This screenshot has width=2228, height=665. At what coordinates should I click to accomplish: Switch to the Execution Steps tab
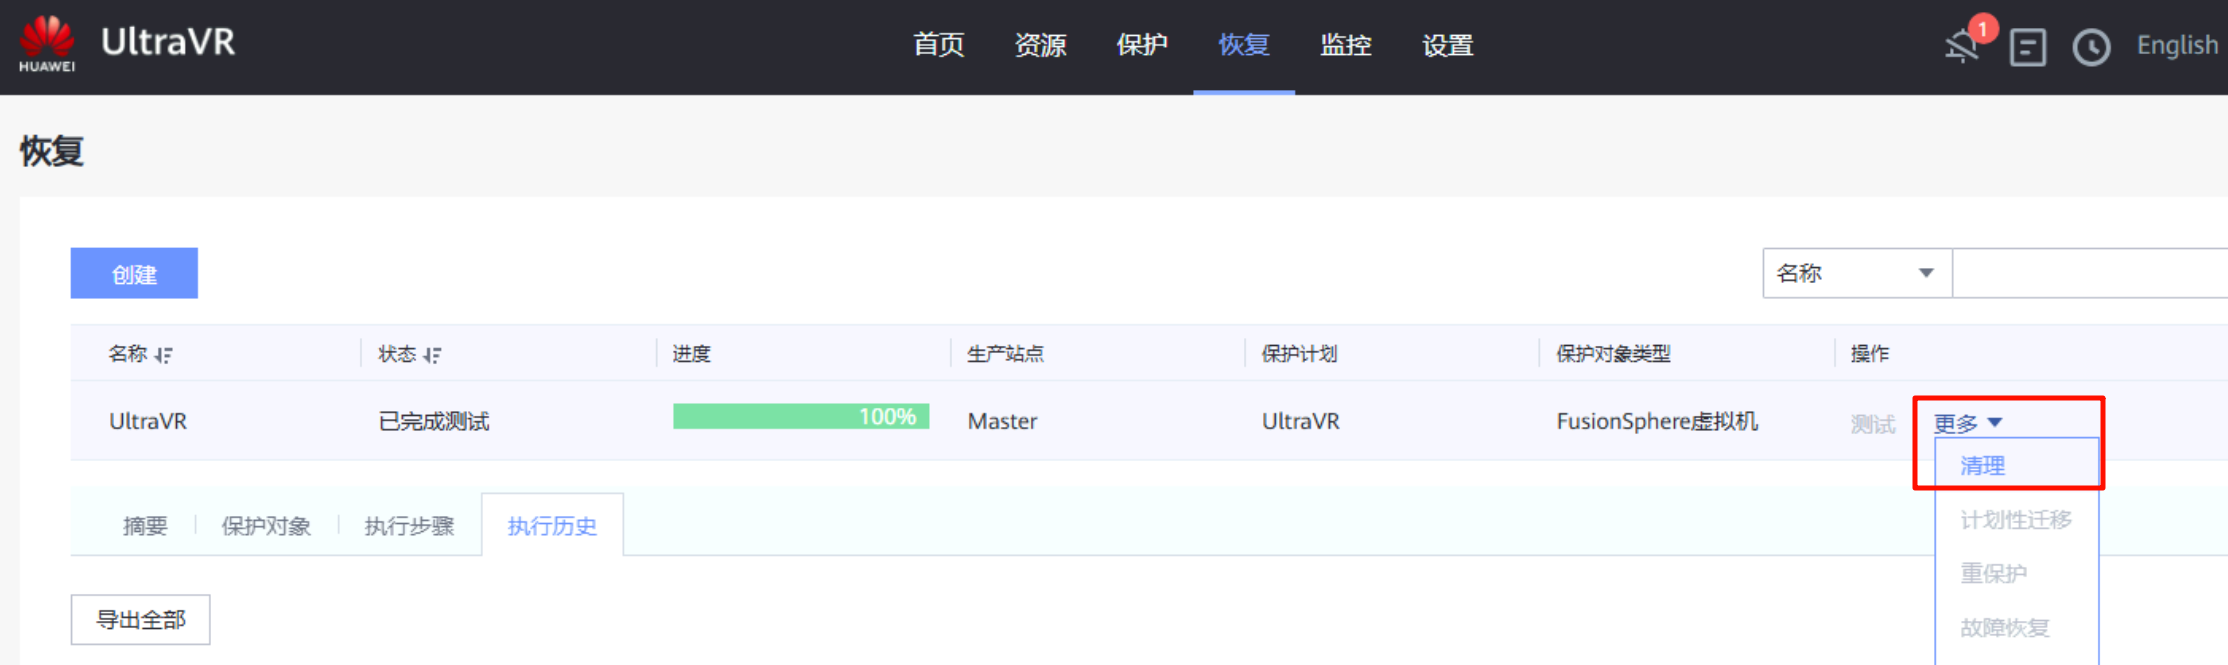point(409,526)
